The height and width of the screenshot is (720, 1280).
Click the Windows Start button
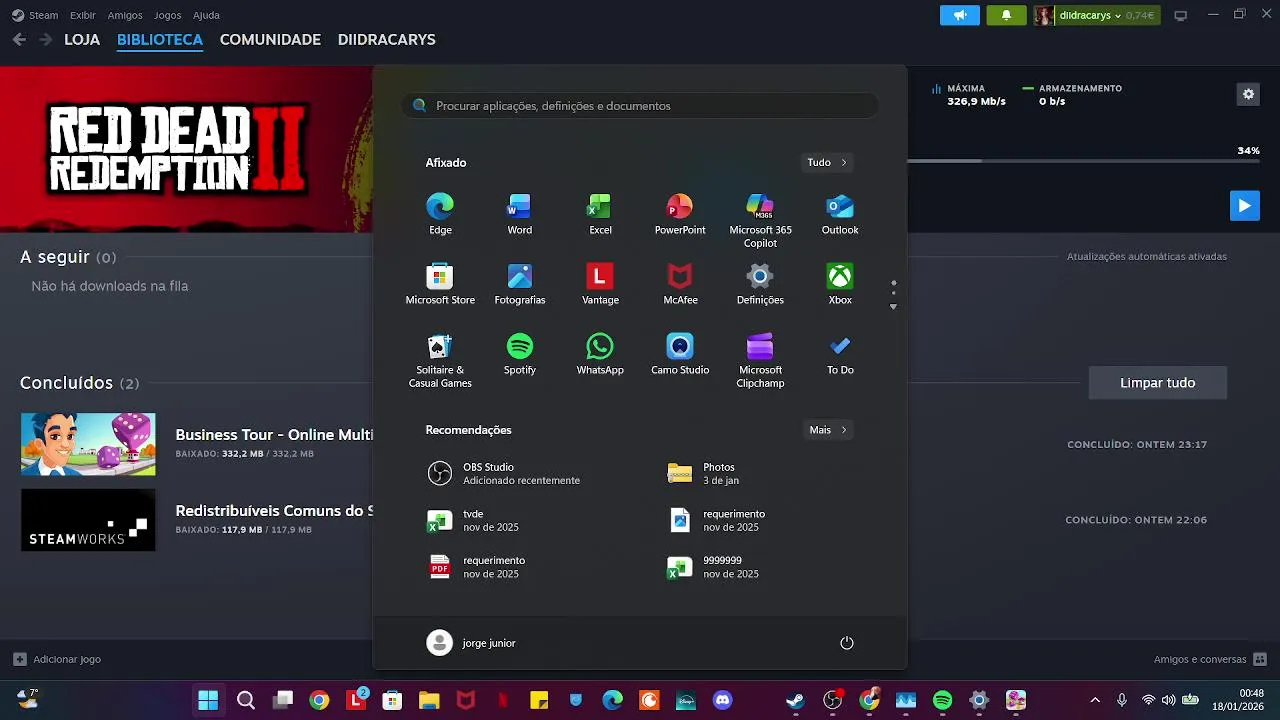tap(208, 700)
